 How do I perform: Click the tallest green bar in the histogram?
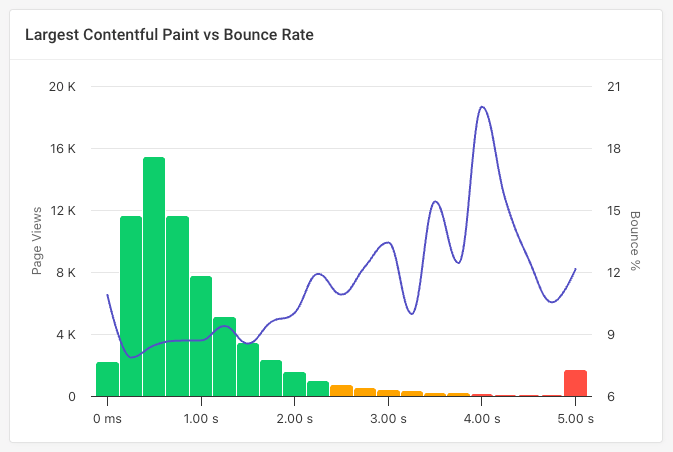154,277
